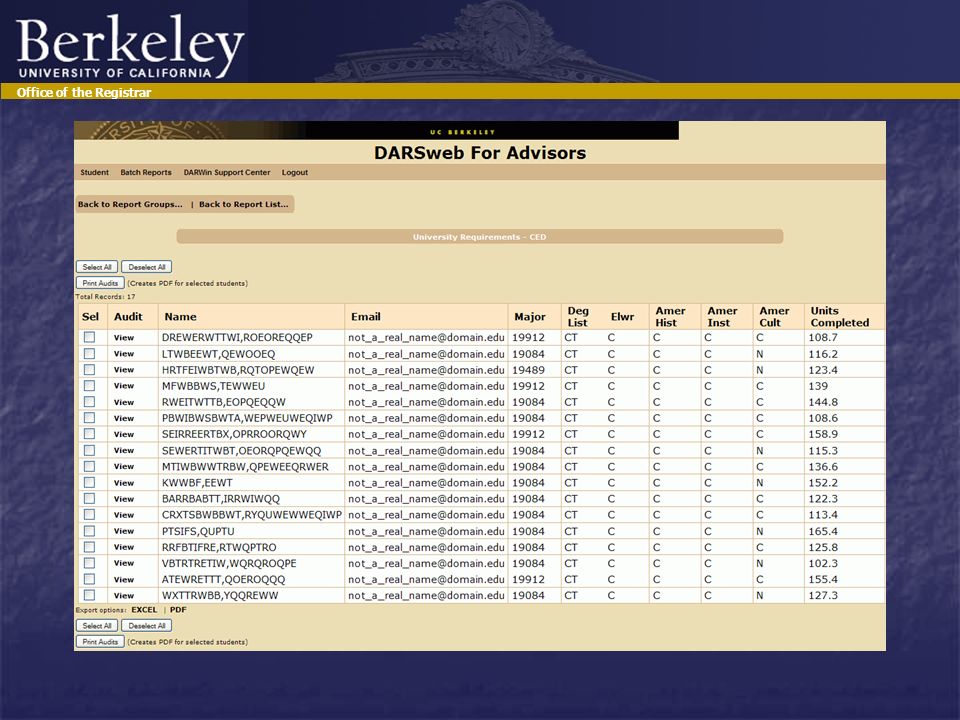Screen dimensions: 960x720
Task: Select checkbox for KWWBF,EEWT
Action: (89, 482)
